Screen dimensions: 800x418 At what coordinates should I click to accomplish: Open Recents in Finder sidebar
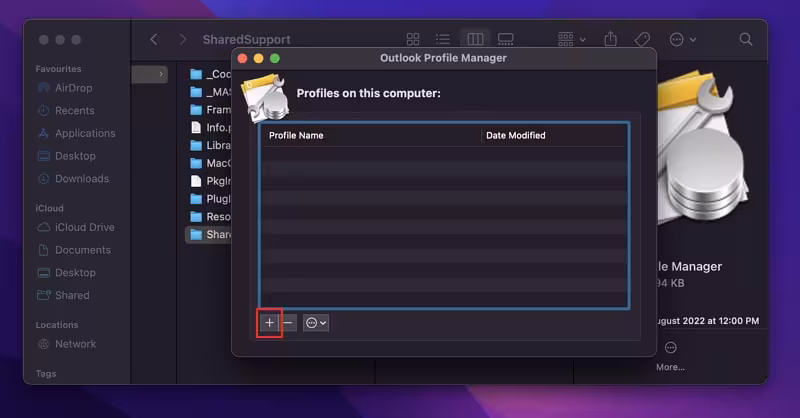click(66, 111)
